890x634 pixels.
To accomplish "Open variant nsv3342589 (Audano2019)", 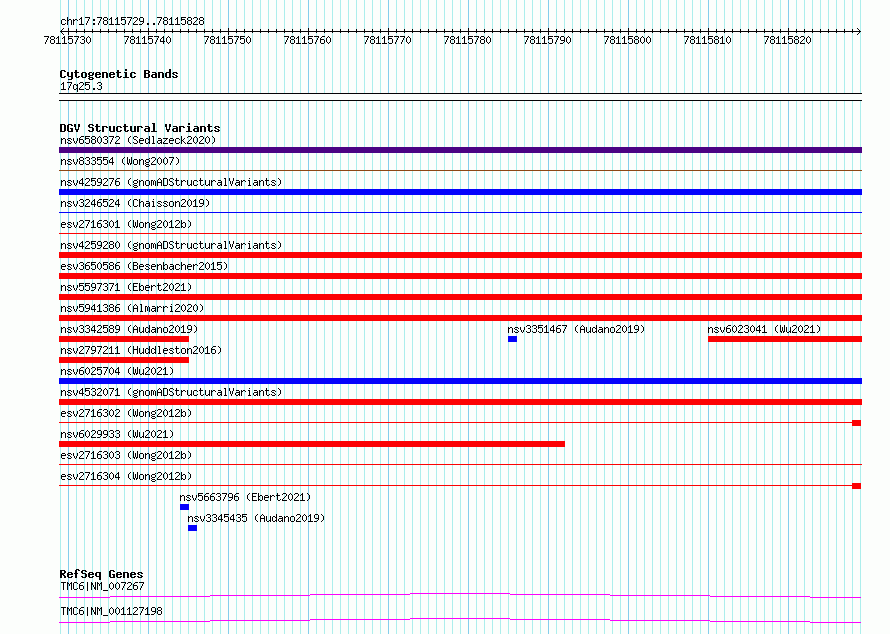I will [x=129, y=329].
